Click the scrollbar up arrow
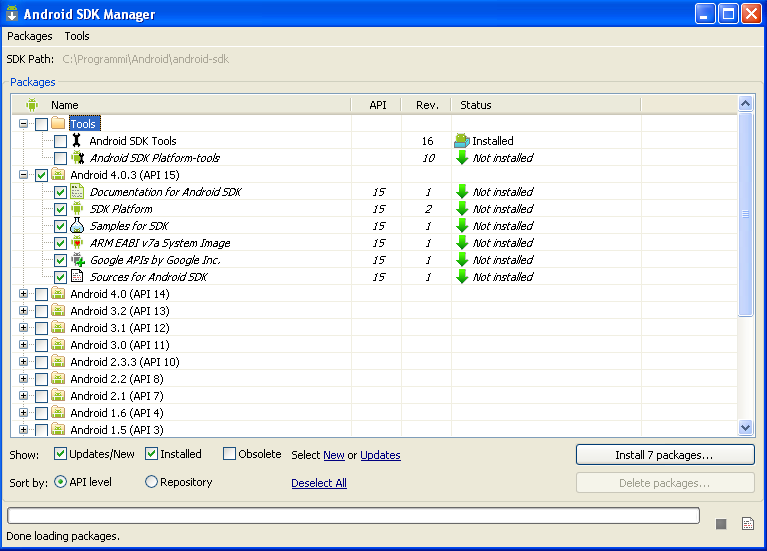The height and width of the screenshot is (551, 767). 745,103
